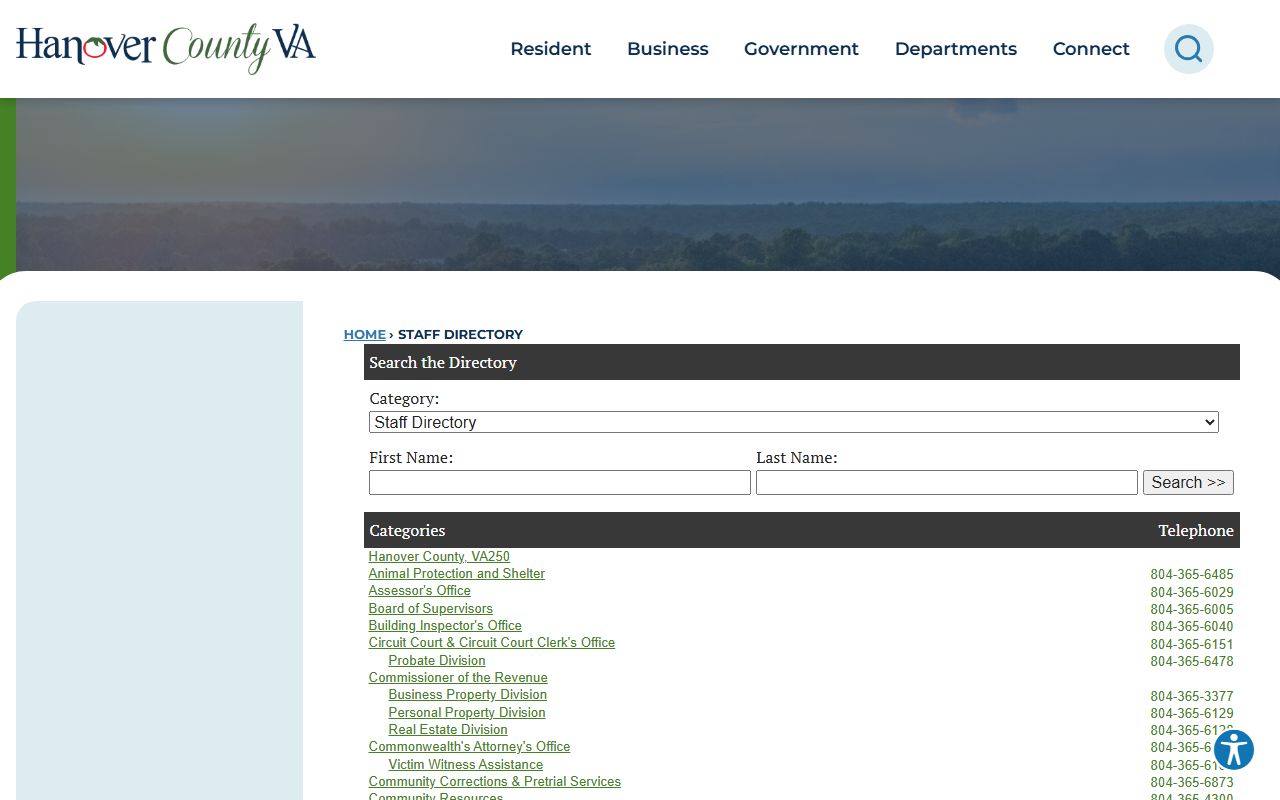Click phone number 804-365-6873
1280x800 pixels.
(x=1192, y=782)
